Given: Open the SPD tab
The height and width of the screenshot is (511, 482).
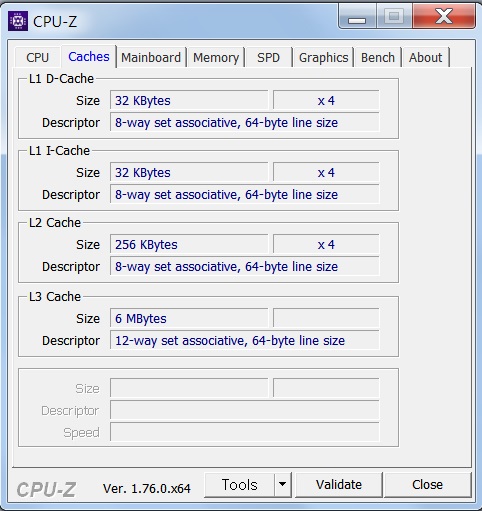Looking at the screenshot, I should coord(268,57).
